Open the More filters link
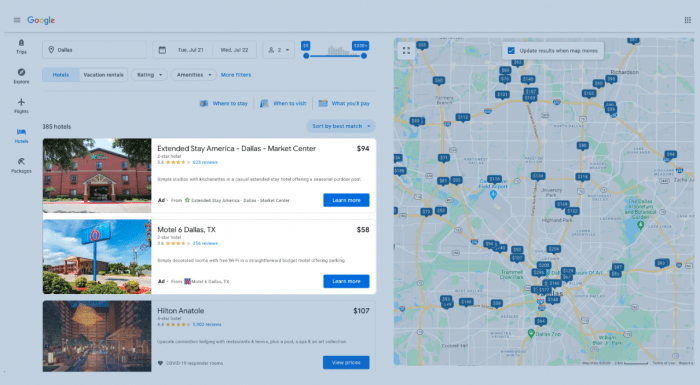 [x=236, y=75]
